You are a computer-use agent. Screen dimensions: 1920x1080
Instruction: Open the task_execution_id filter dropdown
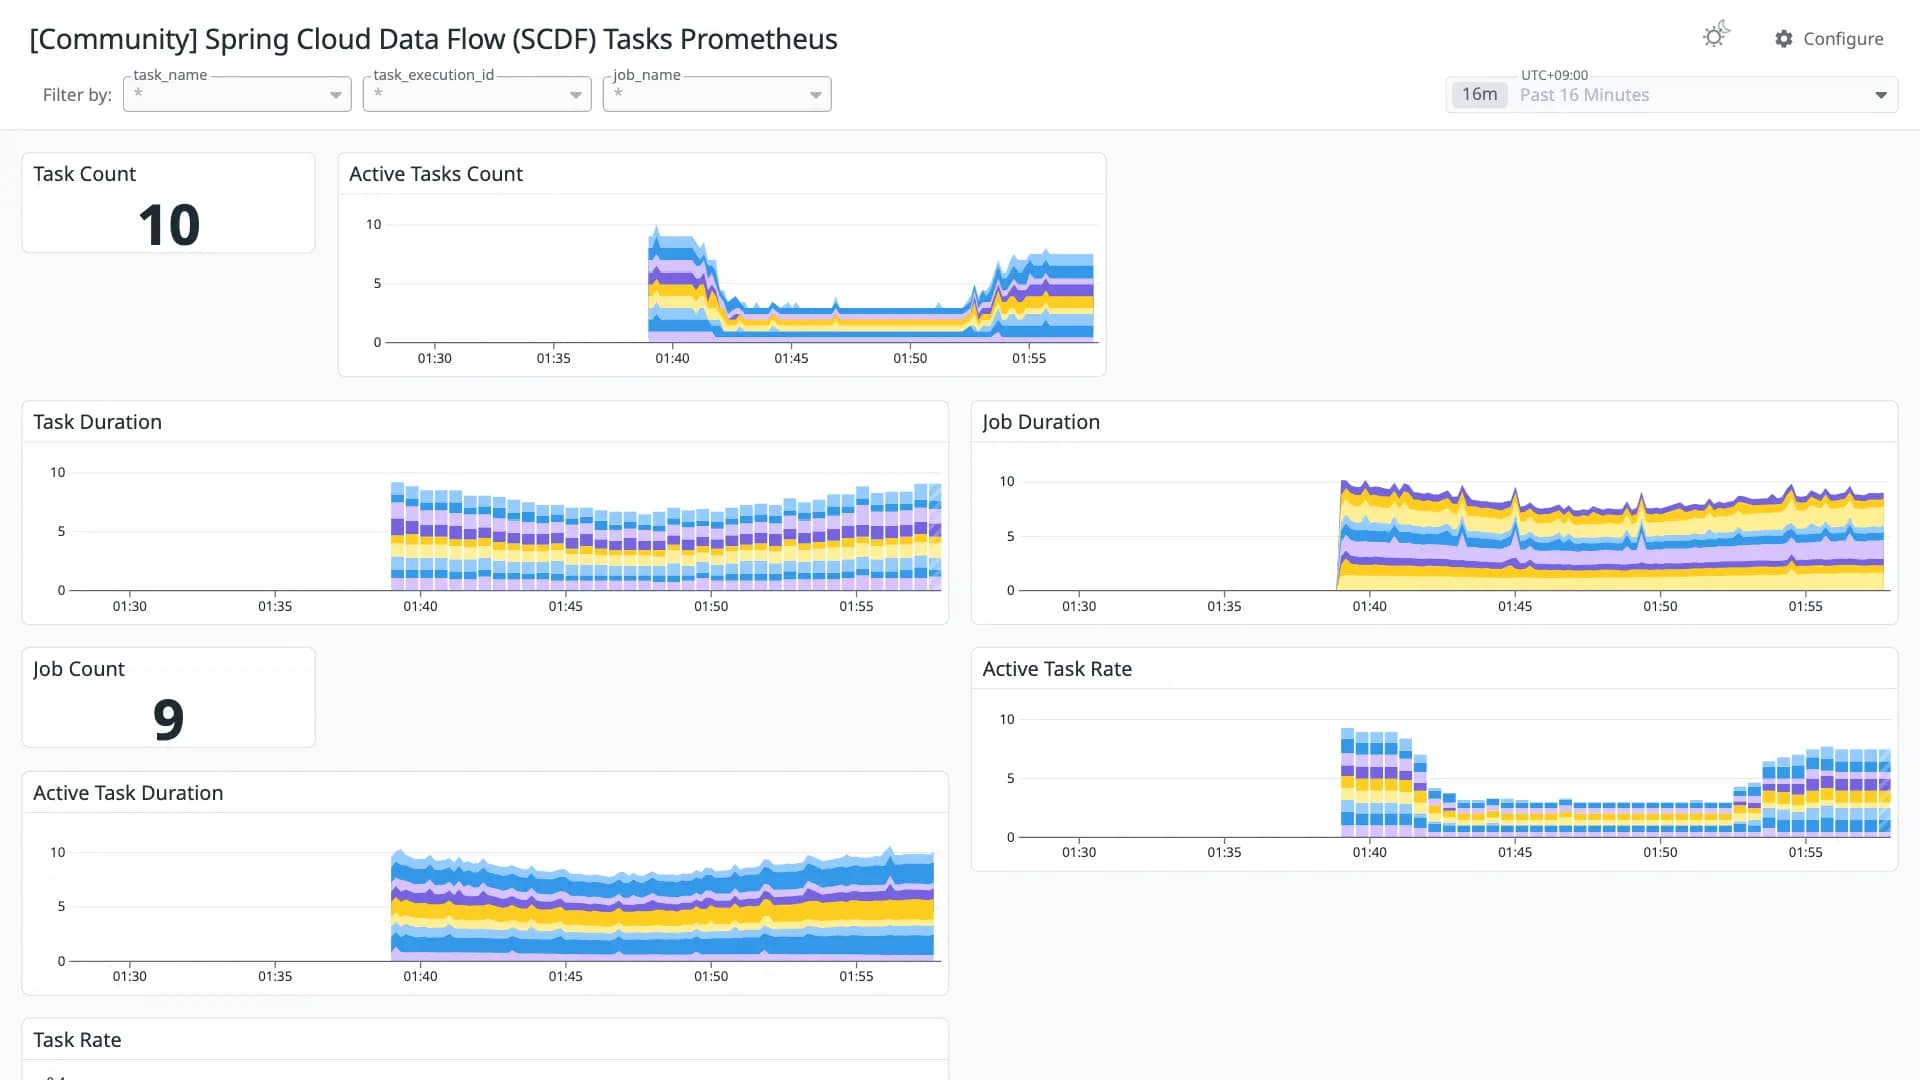477,94
